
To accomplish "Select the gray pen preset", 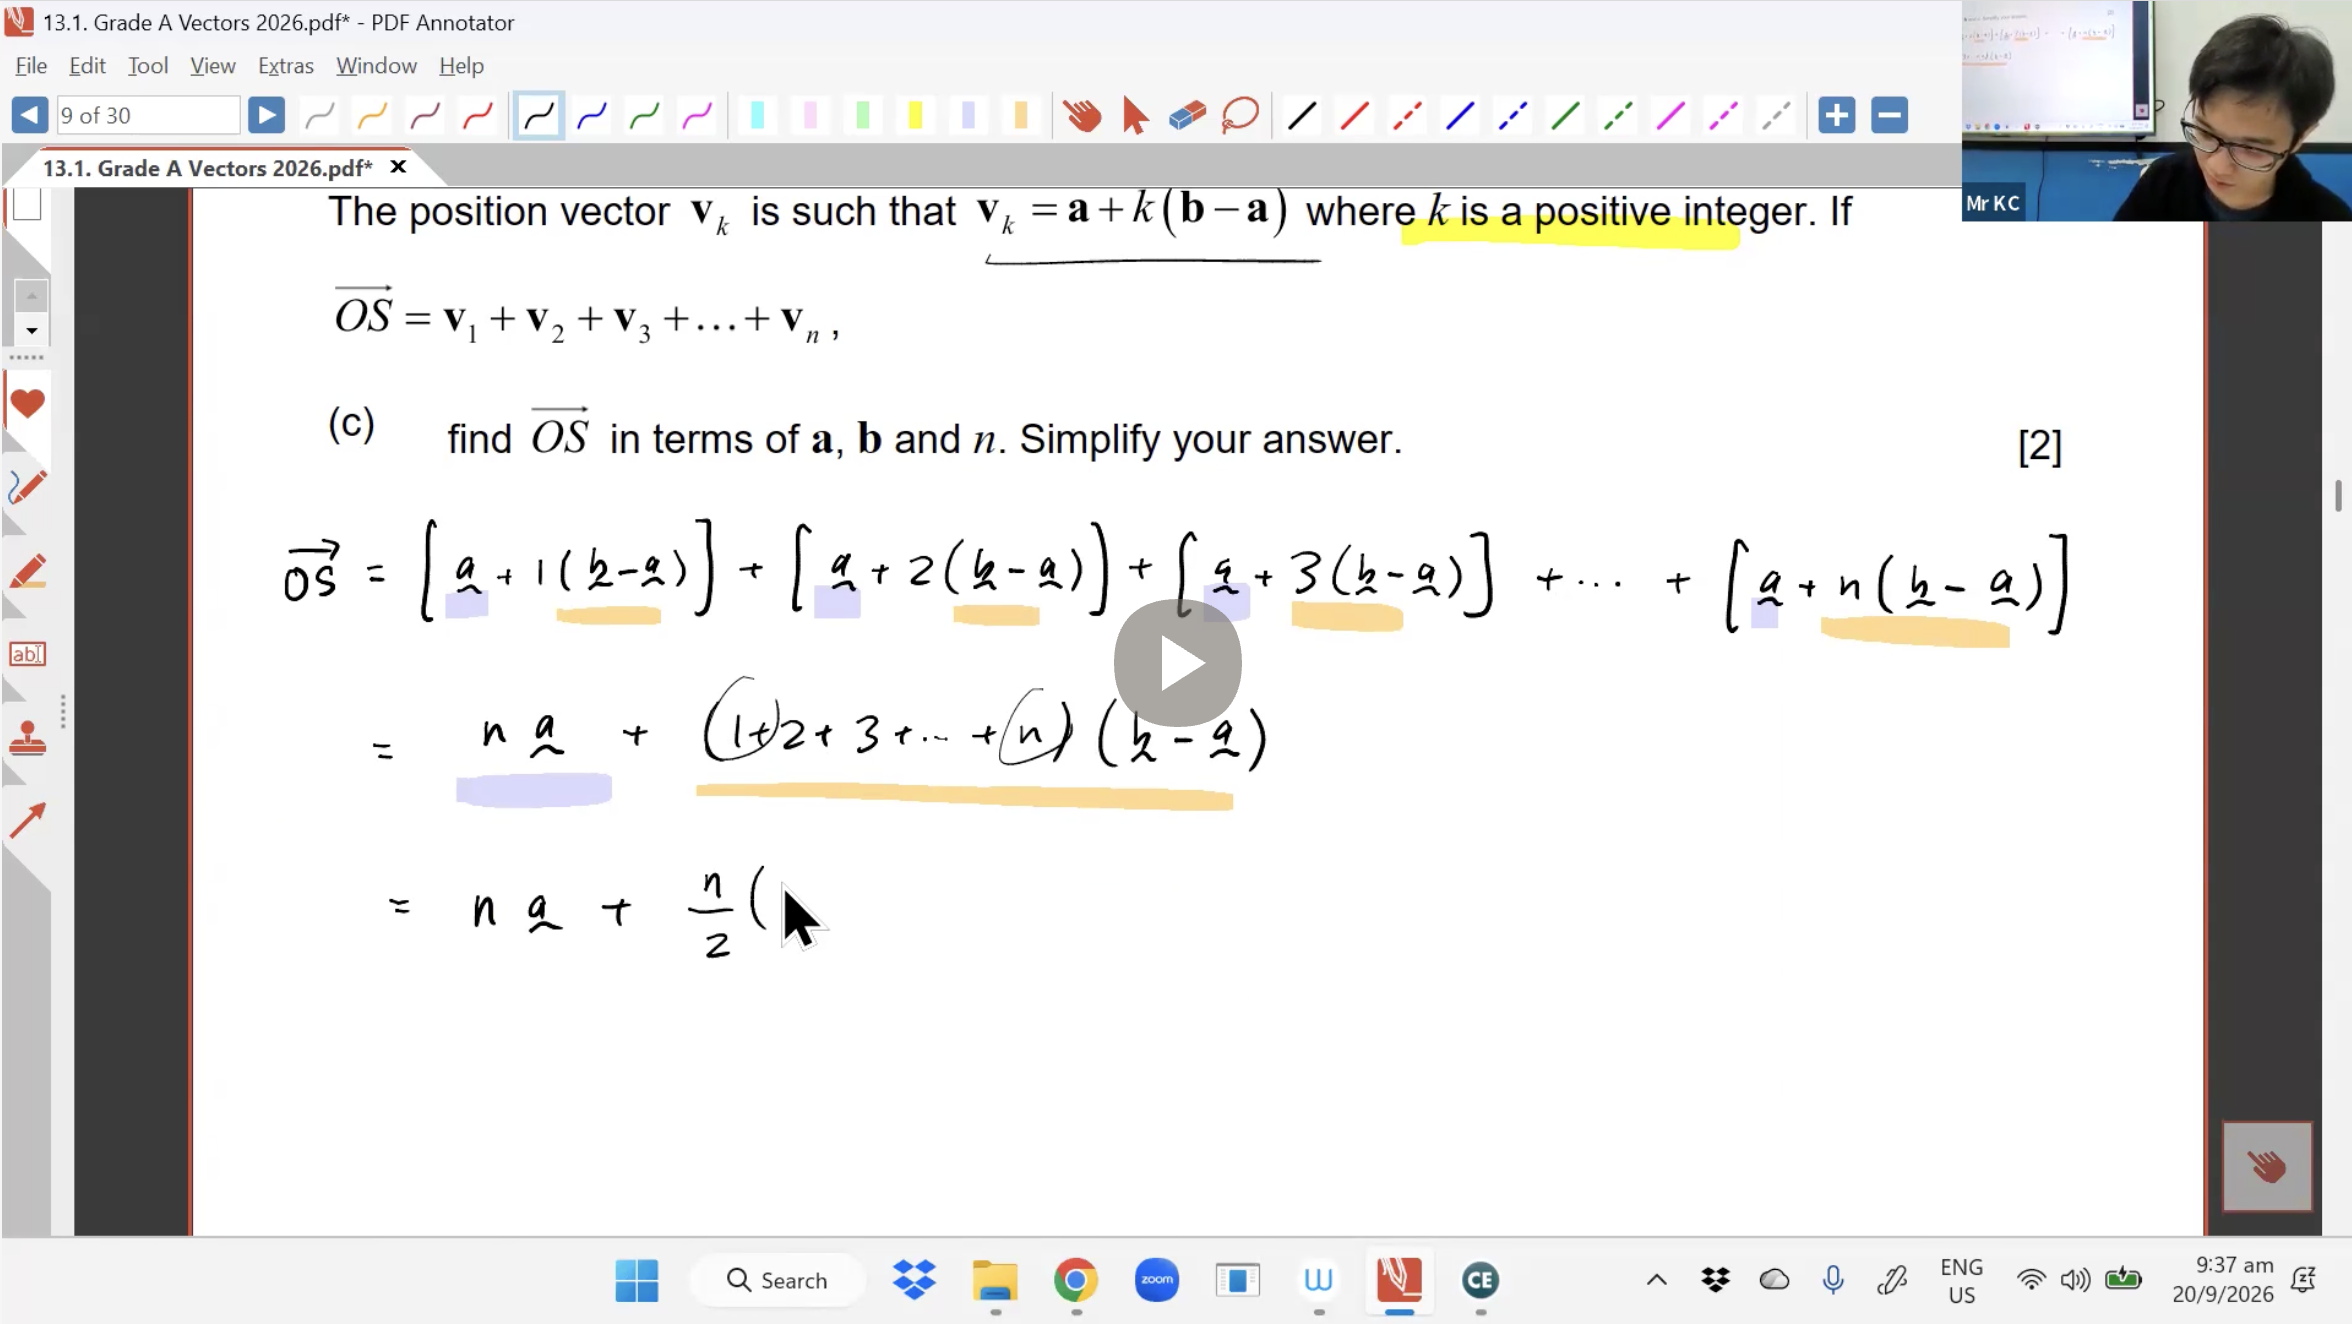I will click(x=320, y=116).
